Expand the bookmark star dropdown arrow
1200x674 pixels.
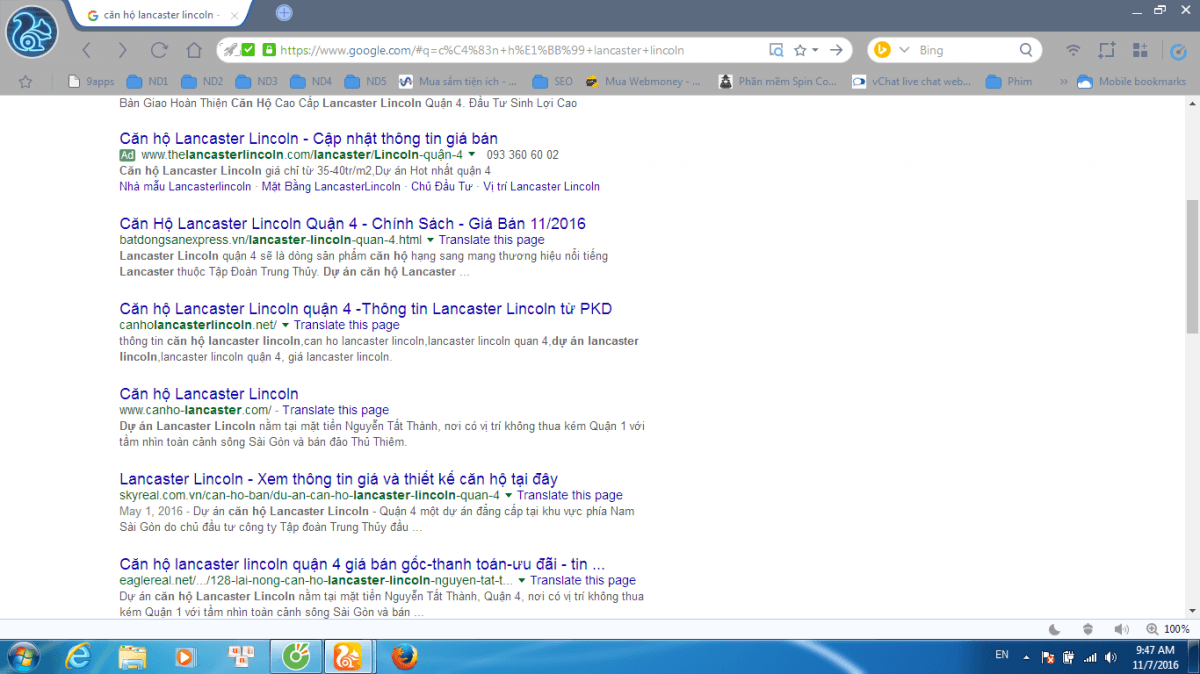[815, 50]
